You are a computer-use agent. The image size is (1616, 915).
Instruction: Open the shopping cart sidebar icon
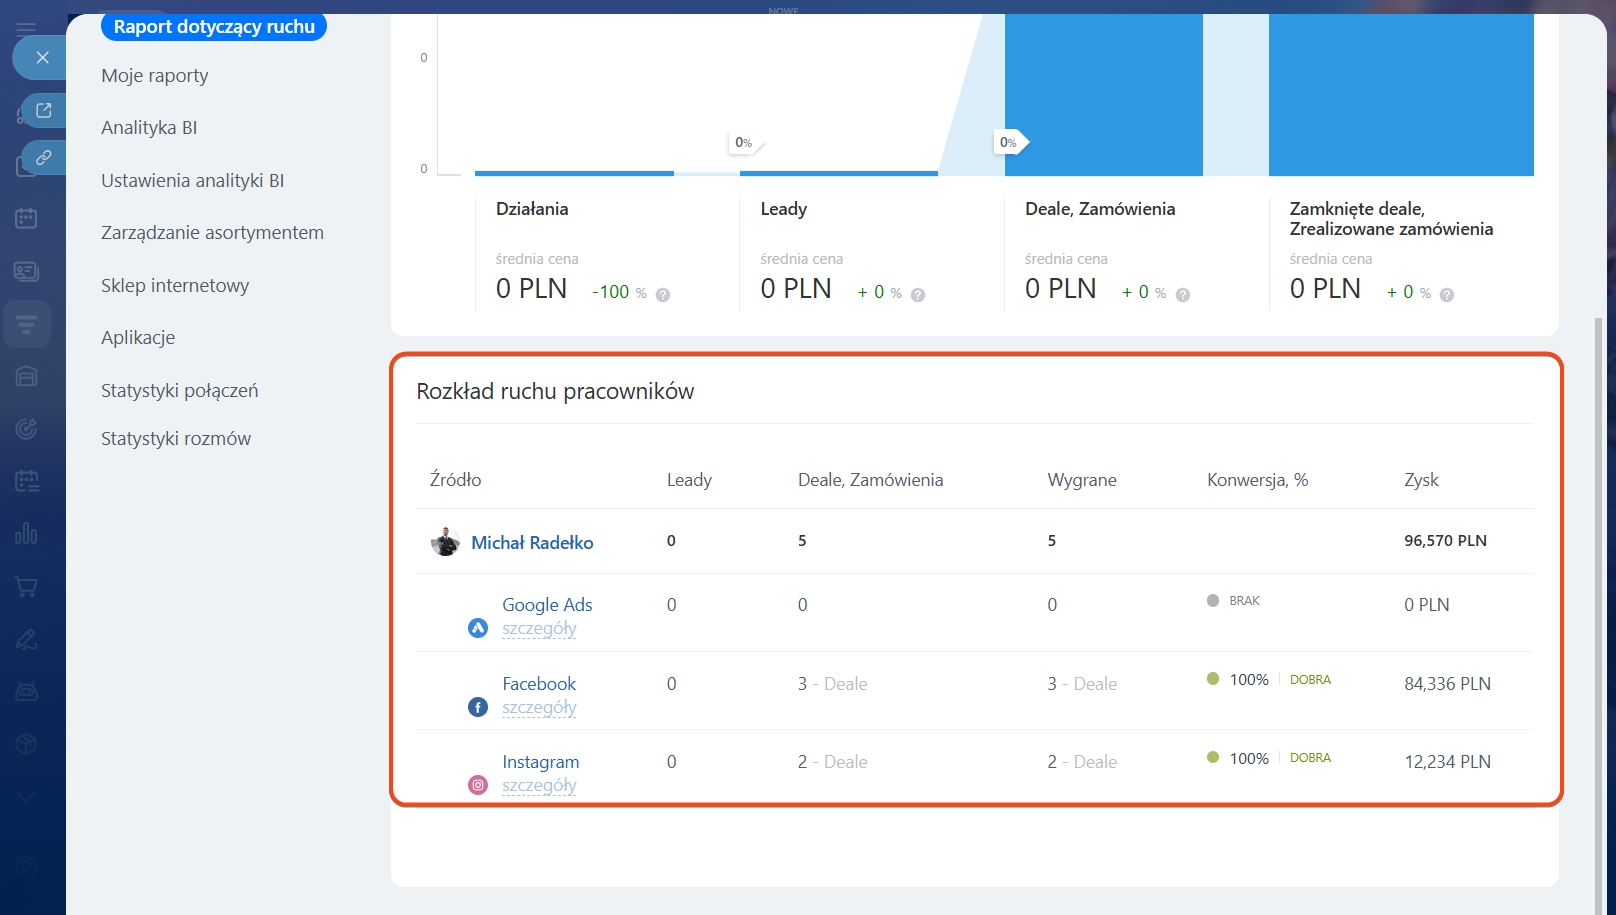27,587
